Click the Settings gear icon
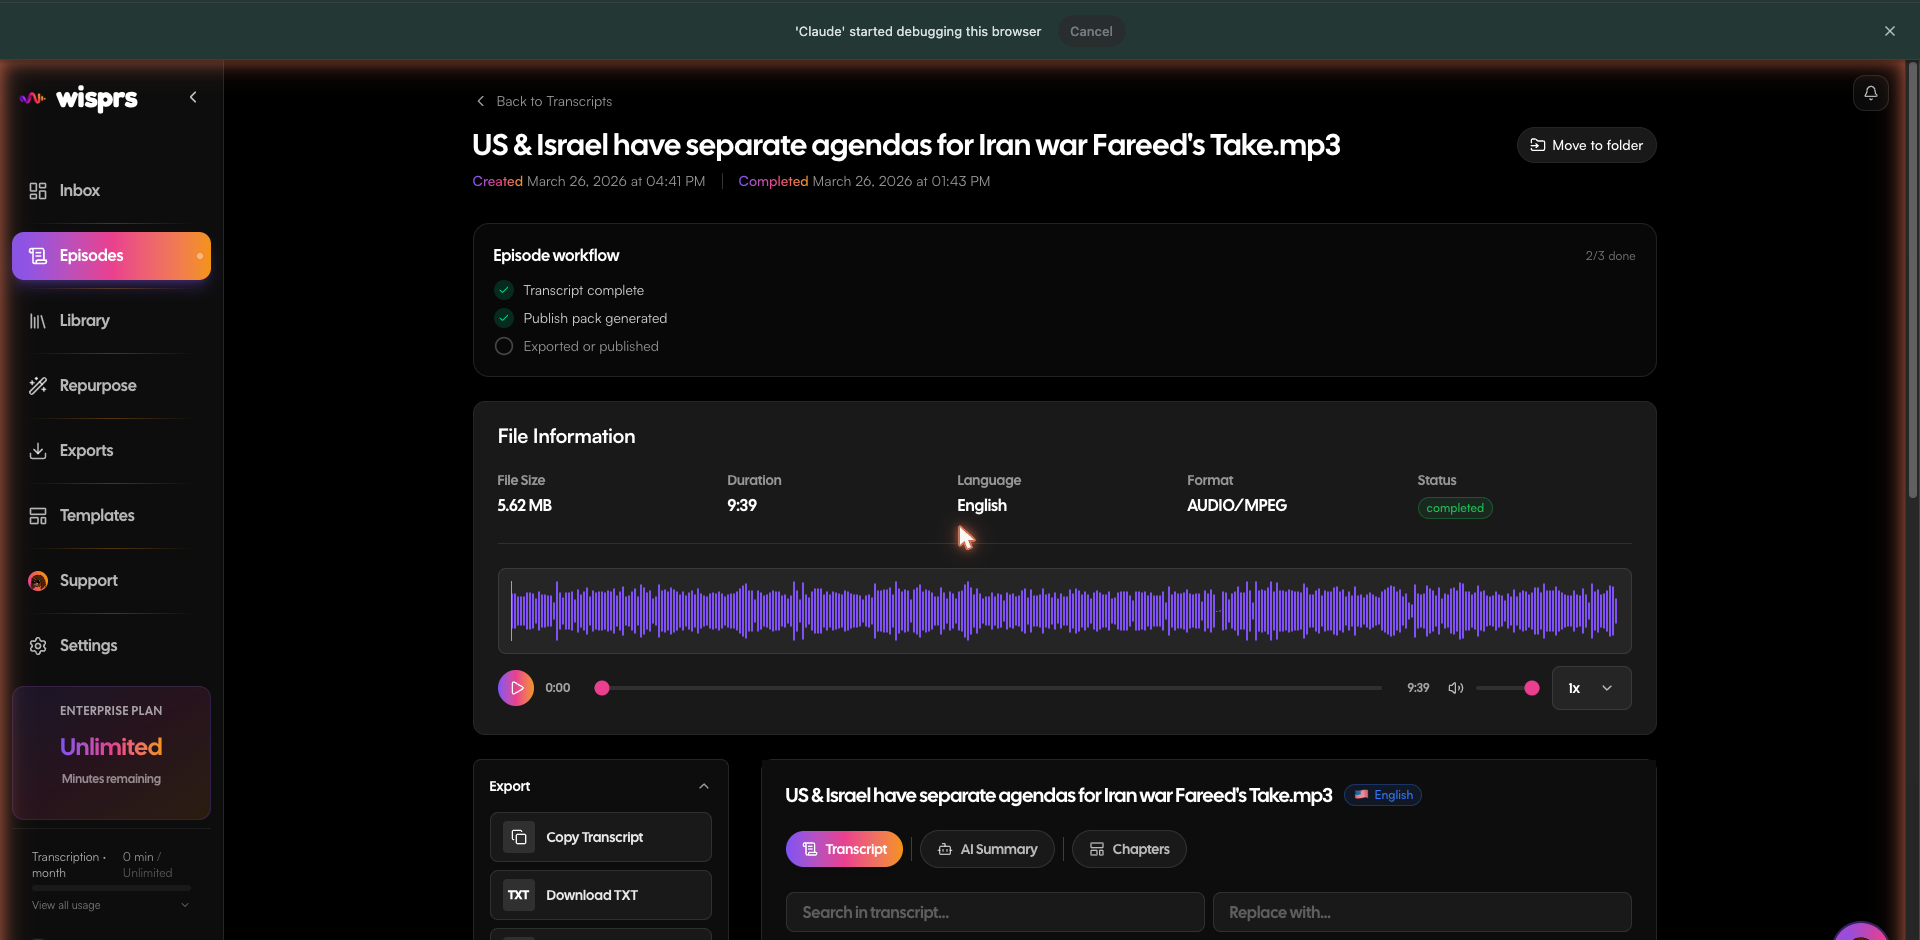 38,646
